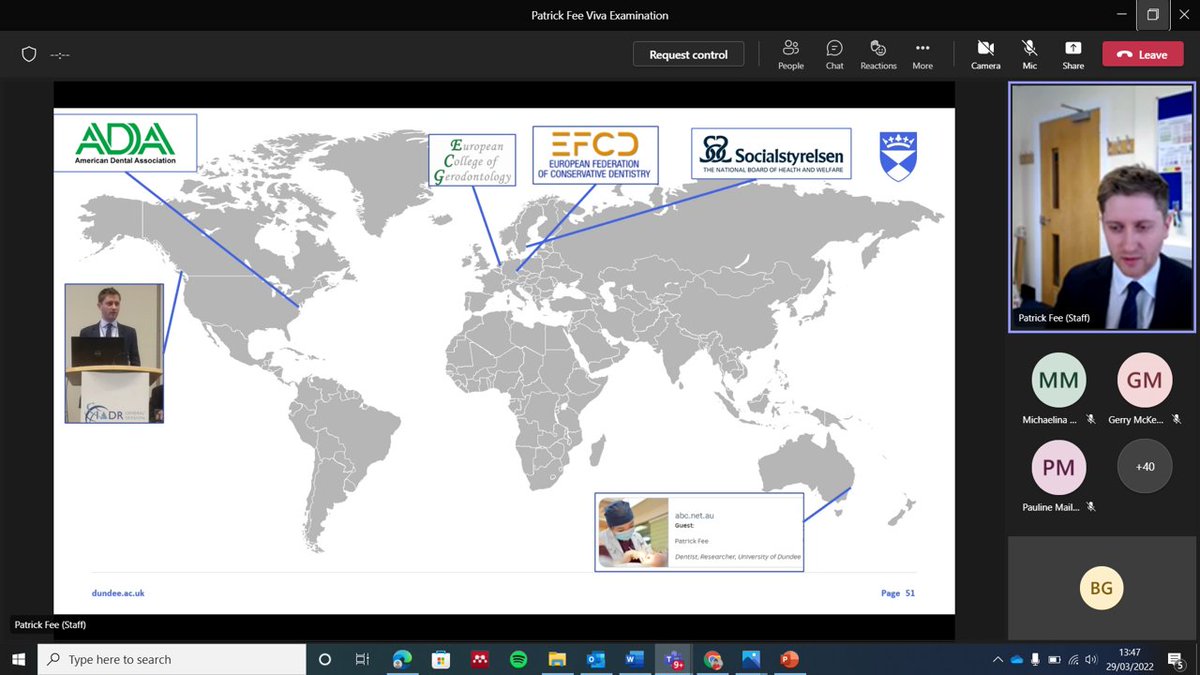
Task: Click Michaelina participant name label
Action: (x=1050, y=420)
